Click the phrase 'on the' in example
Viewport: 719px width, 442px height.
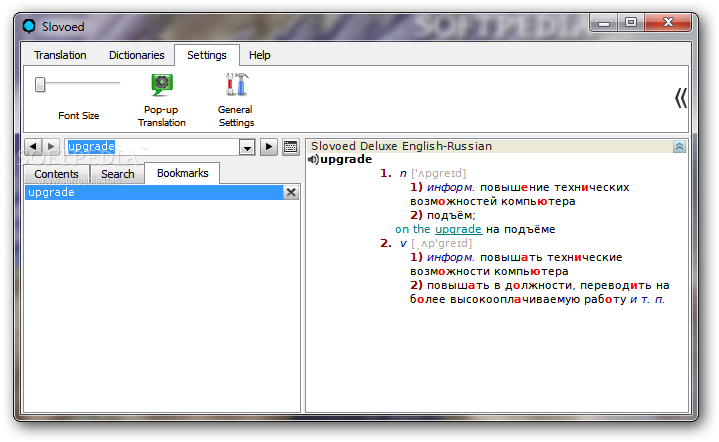tap(413, 229)
